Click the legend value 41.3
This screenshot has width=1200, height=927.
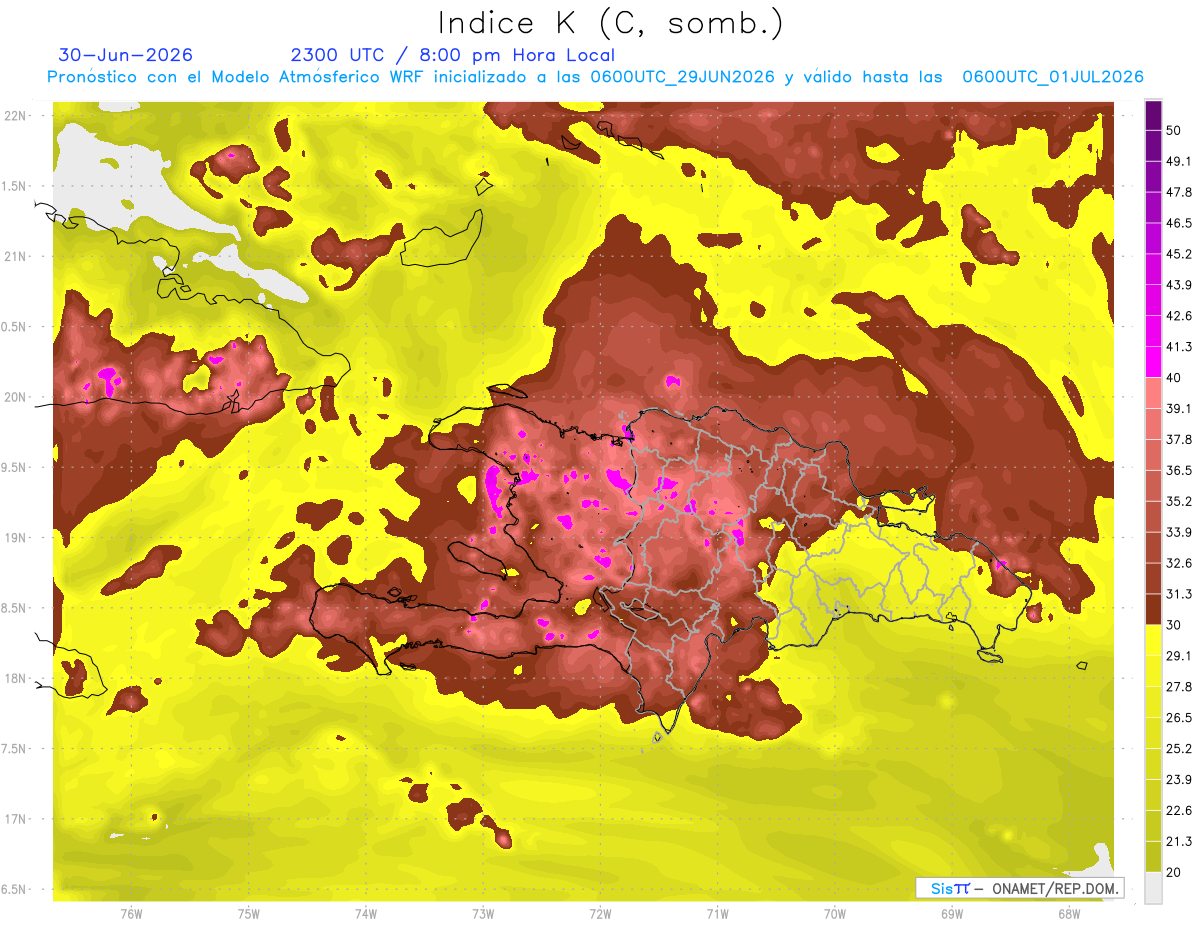coord(1178,347)
